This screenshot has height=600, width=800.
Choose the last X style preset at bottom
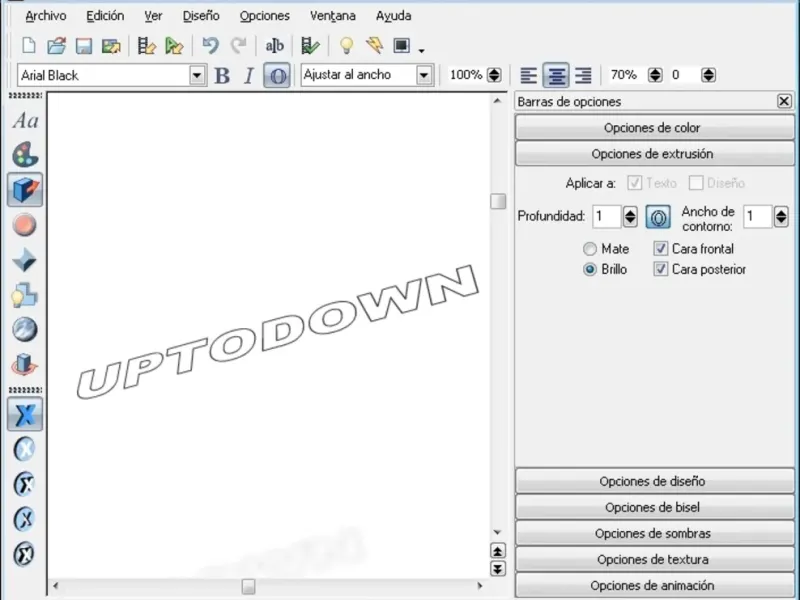24,554
